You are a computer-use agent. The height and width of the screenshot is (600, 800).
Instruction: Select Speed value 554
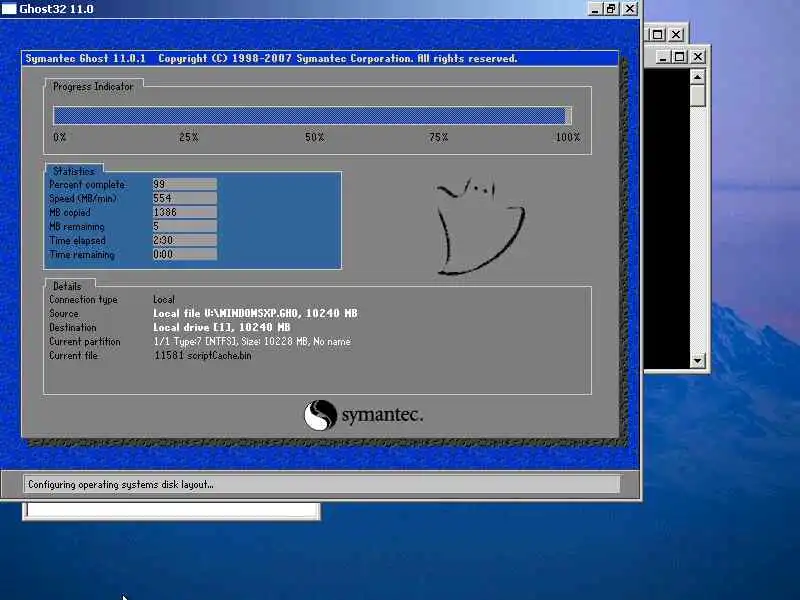[185, 198]
